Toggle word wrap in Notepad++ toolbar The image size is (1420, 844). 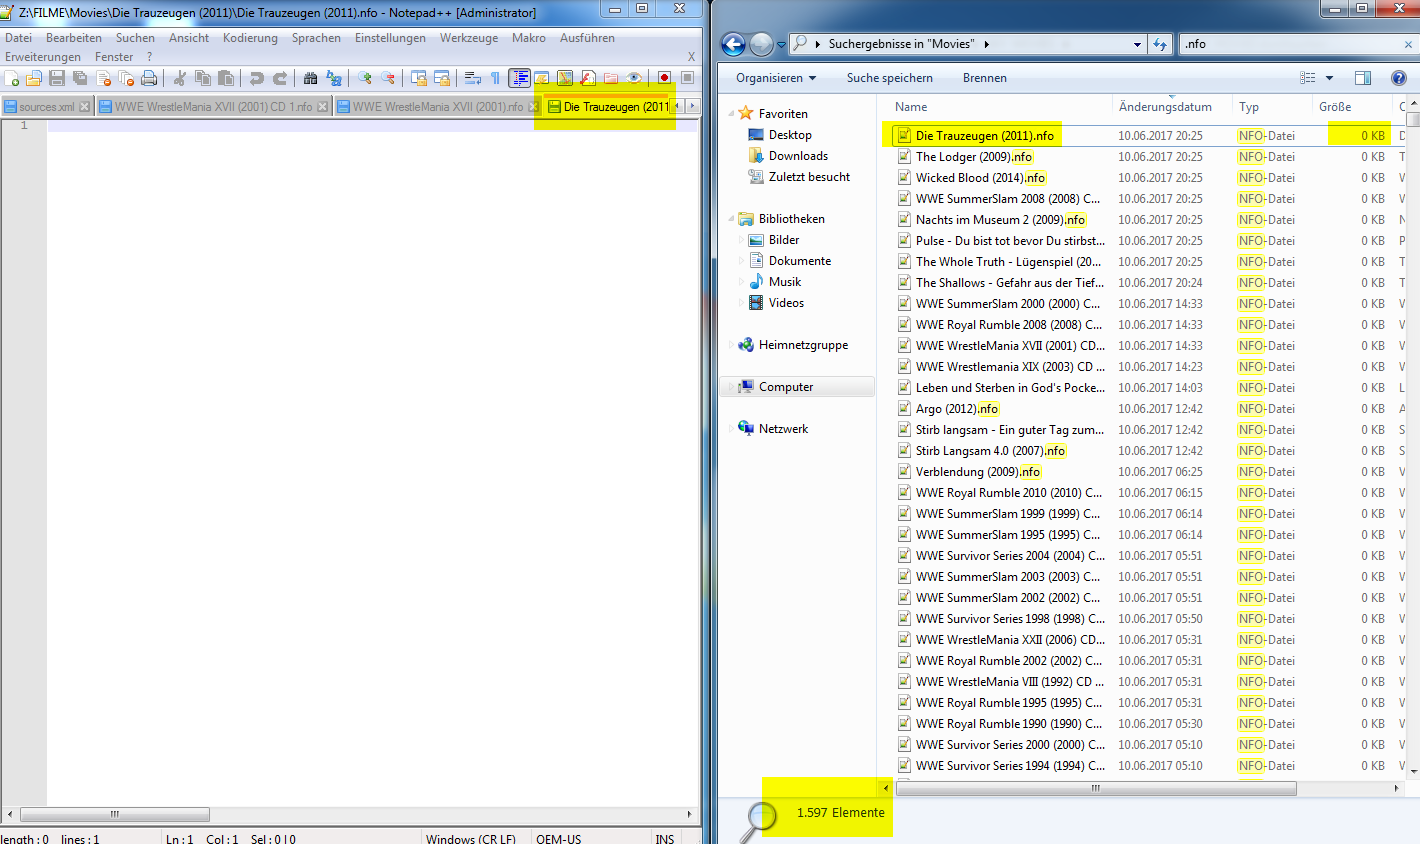(x=472, y=78)
